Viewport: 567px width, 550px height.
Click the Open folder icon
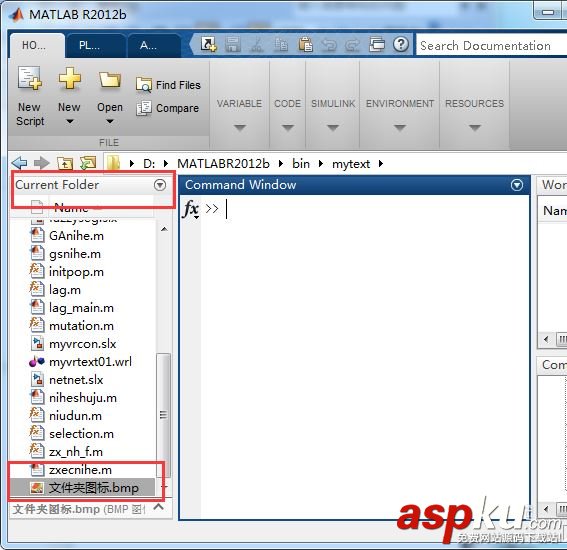coord(110,79)
